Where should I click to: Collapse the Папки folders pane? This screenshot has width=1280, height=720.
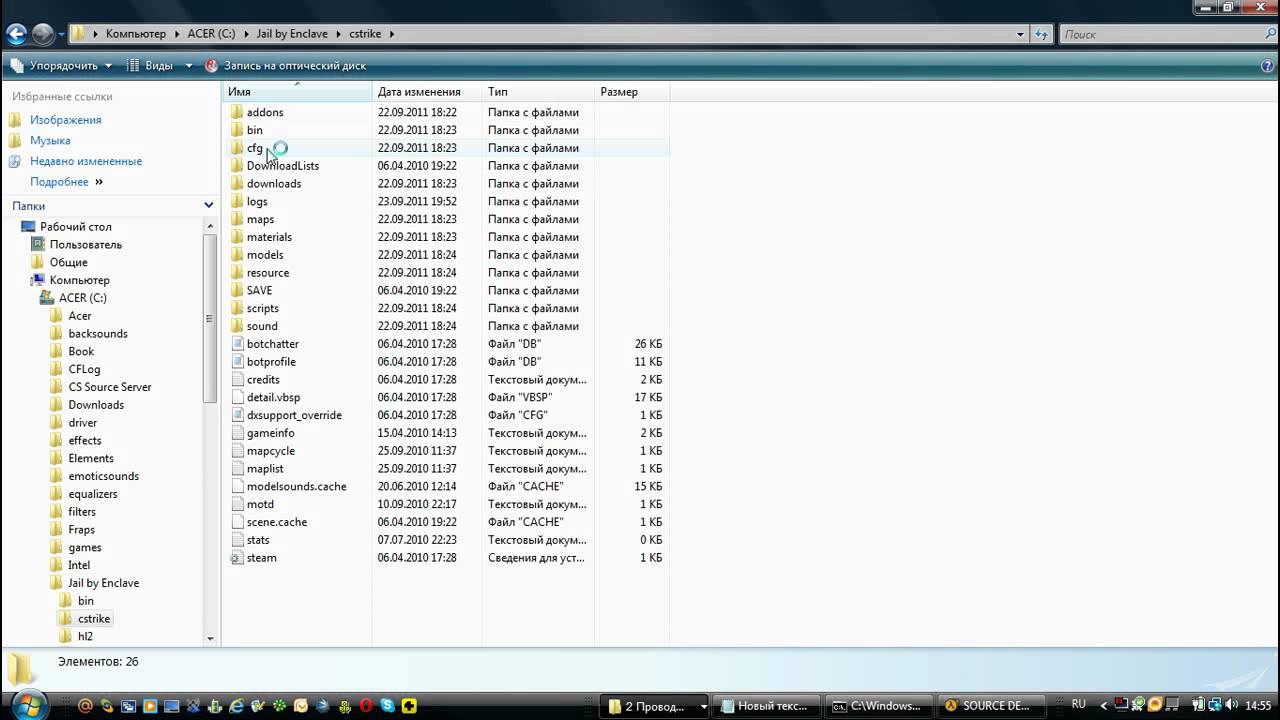coord(208,206)
